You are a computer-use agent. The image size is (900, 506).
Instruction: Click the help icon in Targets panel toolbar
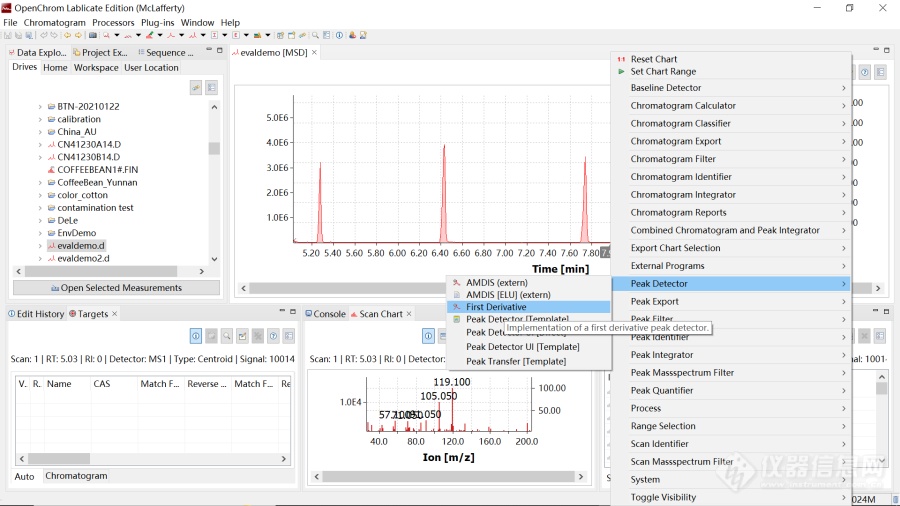pos(273,336)
